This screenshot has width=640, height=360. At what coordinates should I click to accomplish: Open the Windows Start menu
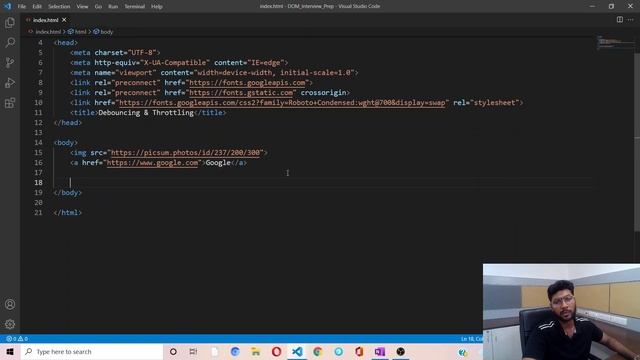pyautogui.click(x=10, y=351)
